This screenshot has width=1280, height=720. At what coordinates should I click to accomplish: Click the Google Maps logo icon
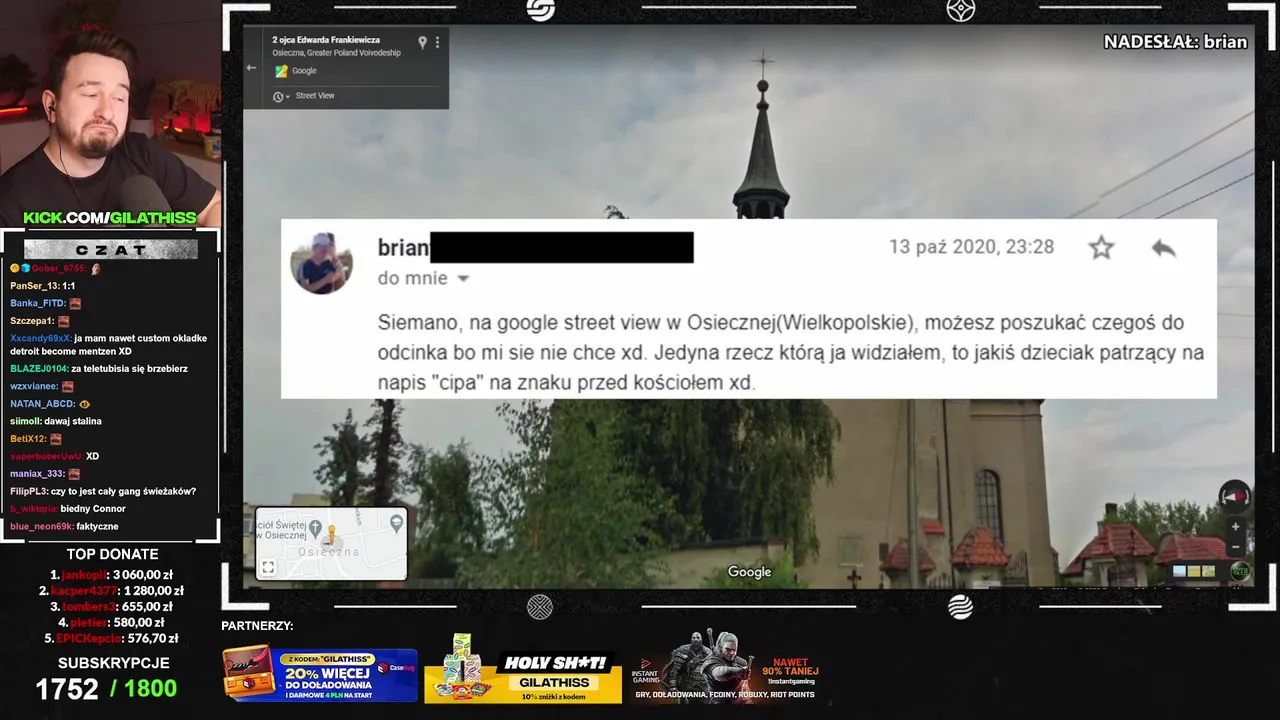281,71
